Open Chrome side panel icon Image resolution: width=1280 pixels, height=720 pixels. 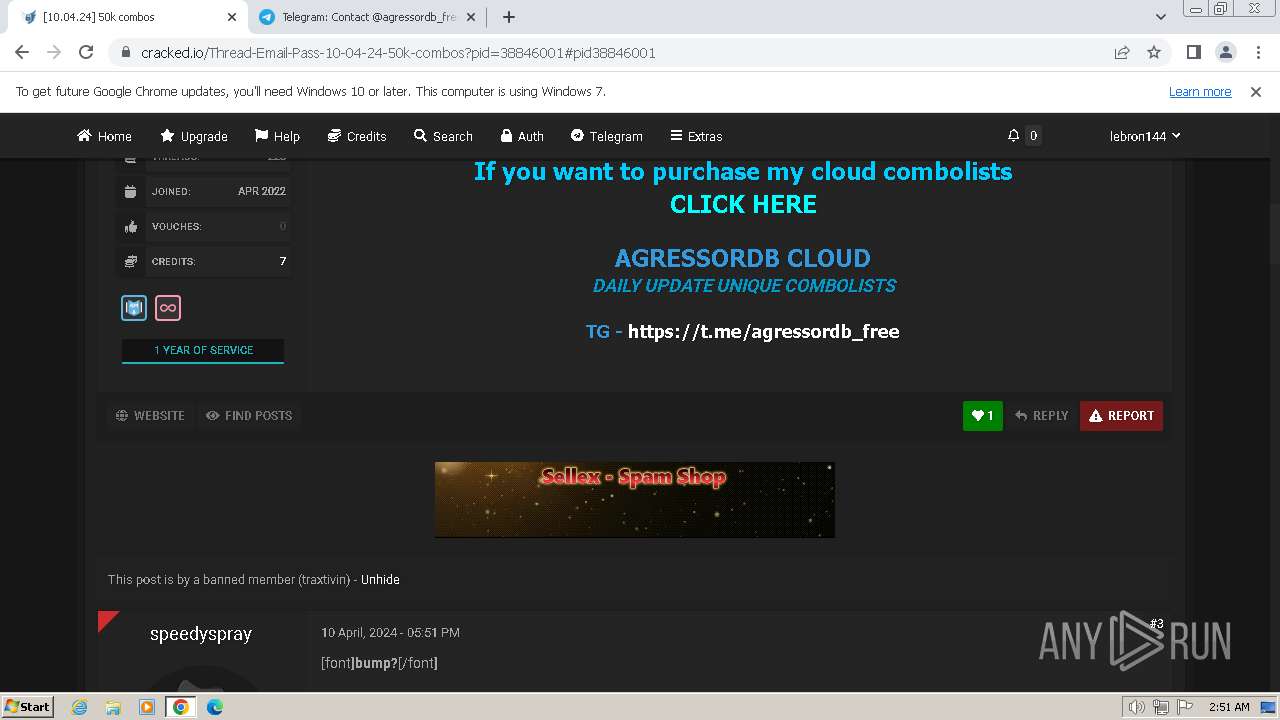tap(1193, 52)
